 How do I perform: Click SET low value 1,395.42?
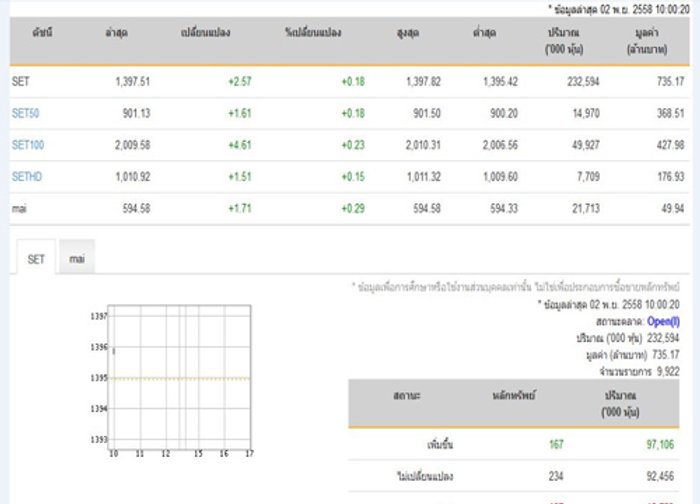pyautogui.click(x=500, y=82)
